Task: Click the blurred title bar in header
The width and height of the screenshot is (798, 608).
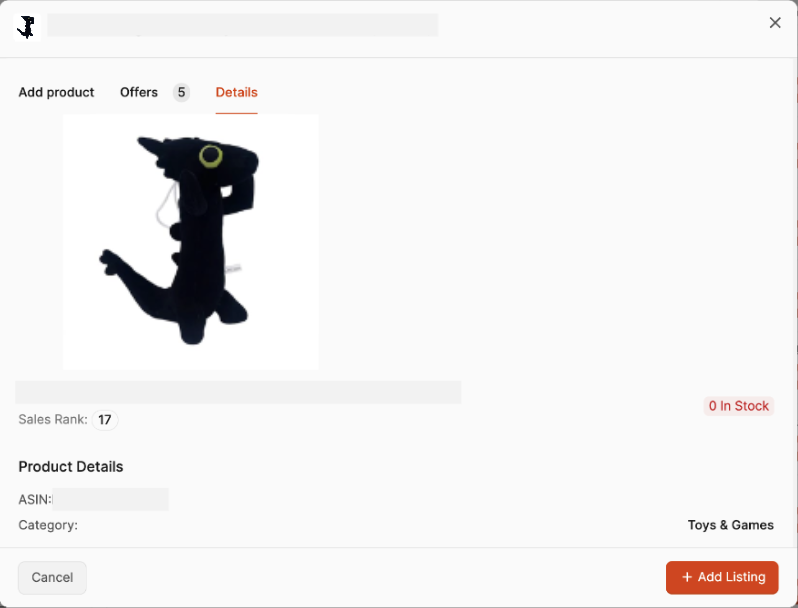Action: click(243, 25)
